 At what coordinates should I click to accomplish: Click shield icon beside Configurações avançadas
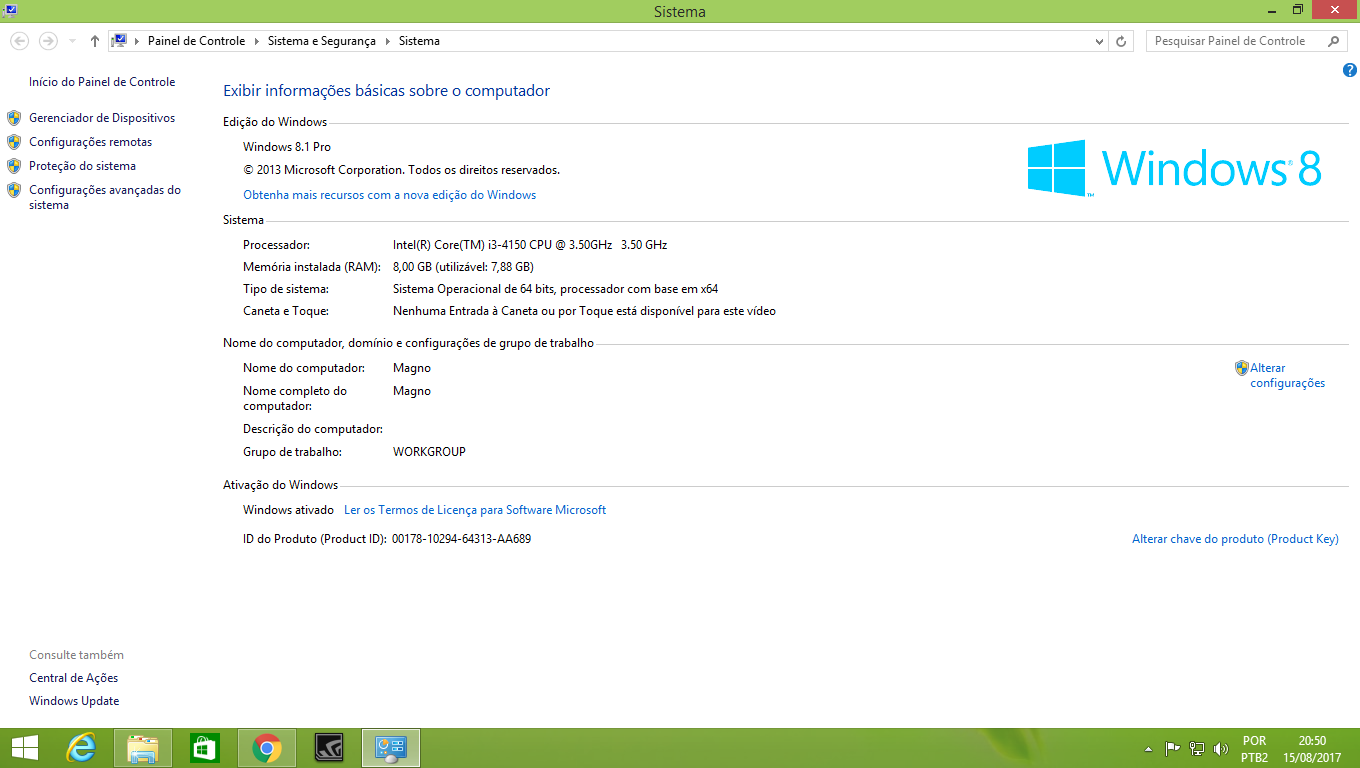point(14,190)
